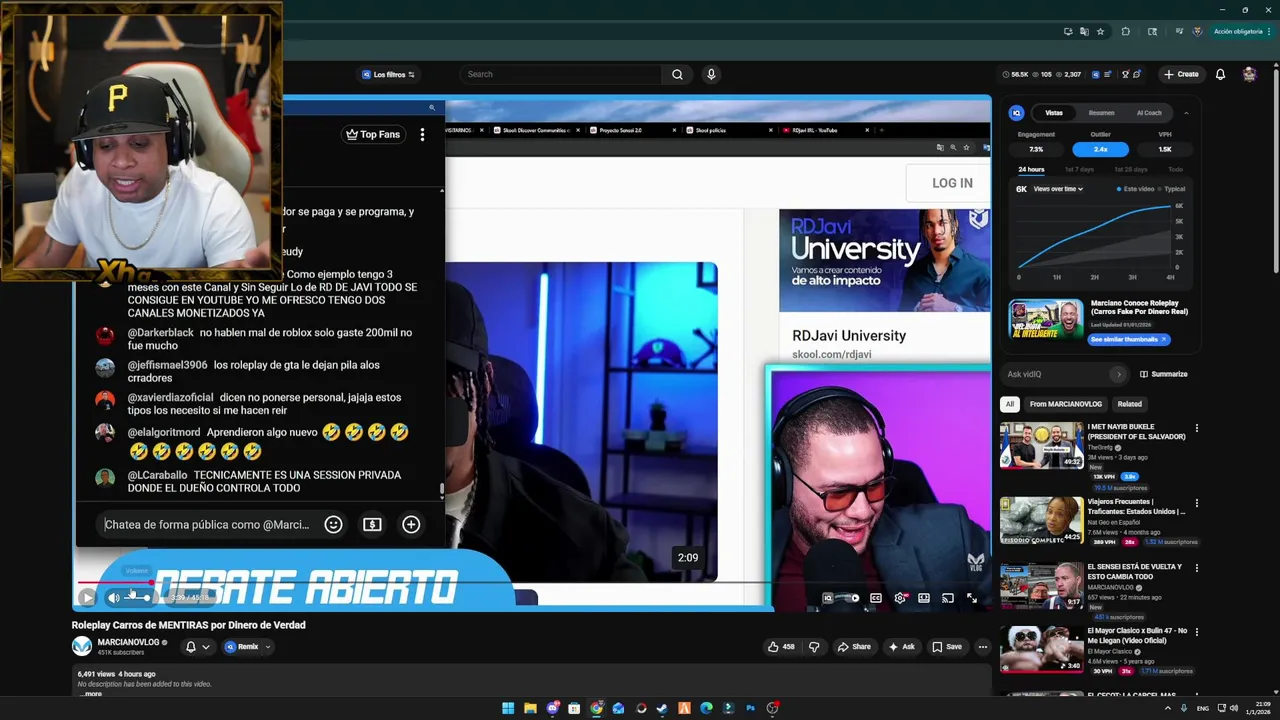Image resolution: width=1280 pixels, height=720 pixels.
Task: Mute the video using the speaker icon
Action: [x=113, y=598]
